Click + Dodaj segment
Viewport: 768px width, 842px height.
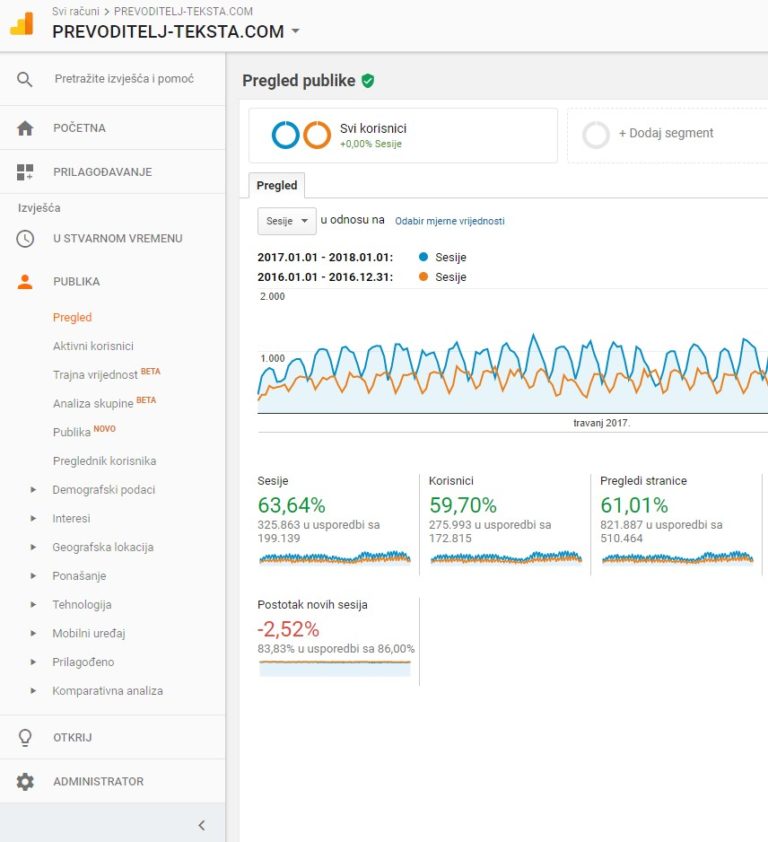(x=666, y=133)
